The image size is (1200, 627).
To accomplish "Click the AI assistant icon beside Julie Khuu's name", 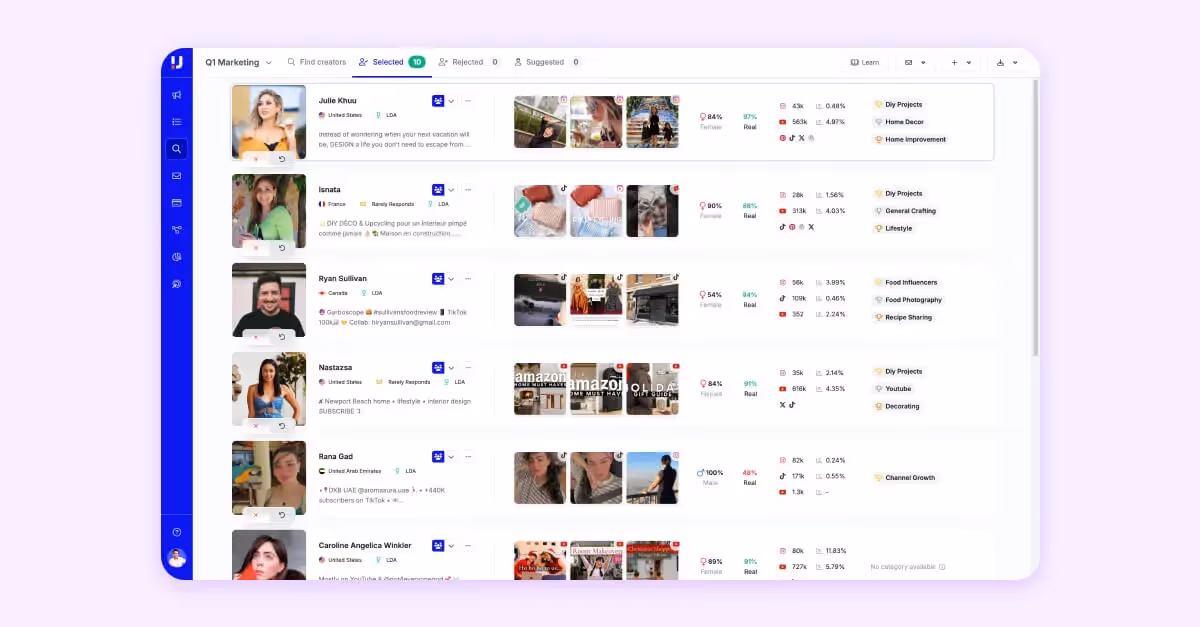I will [438, 100].
